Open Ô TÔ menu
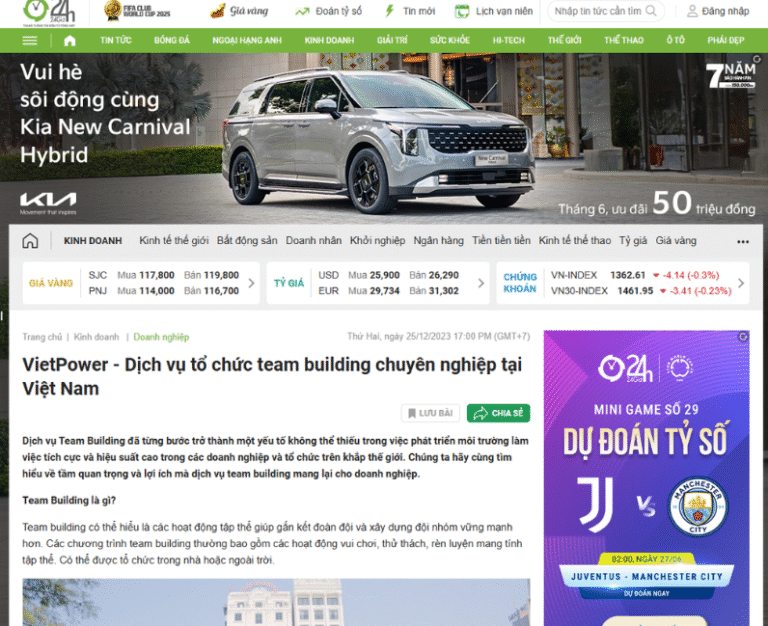768x626 pixels. click(675, 41)
